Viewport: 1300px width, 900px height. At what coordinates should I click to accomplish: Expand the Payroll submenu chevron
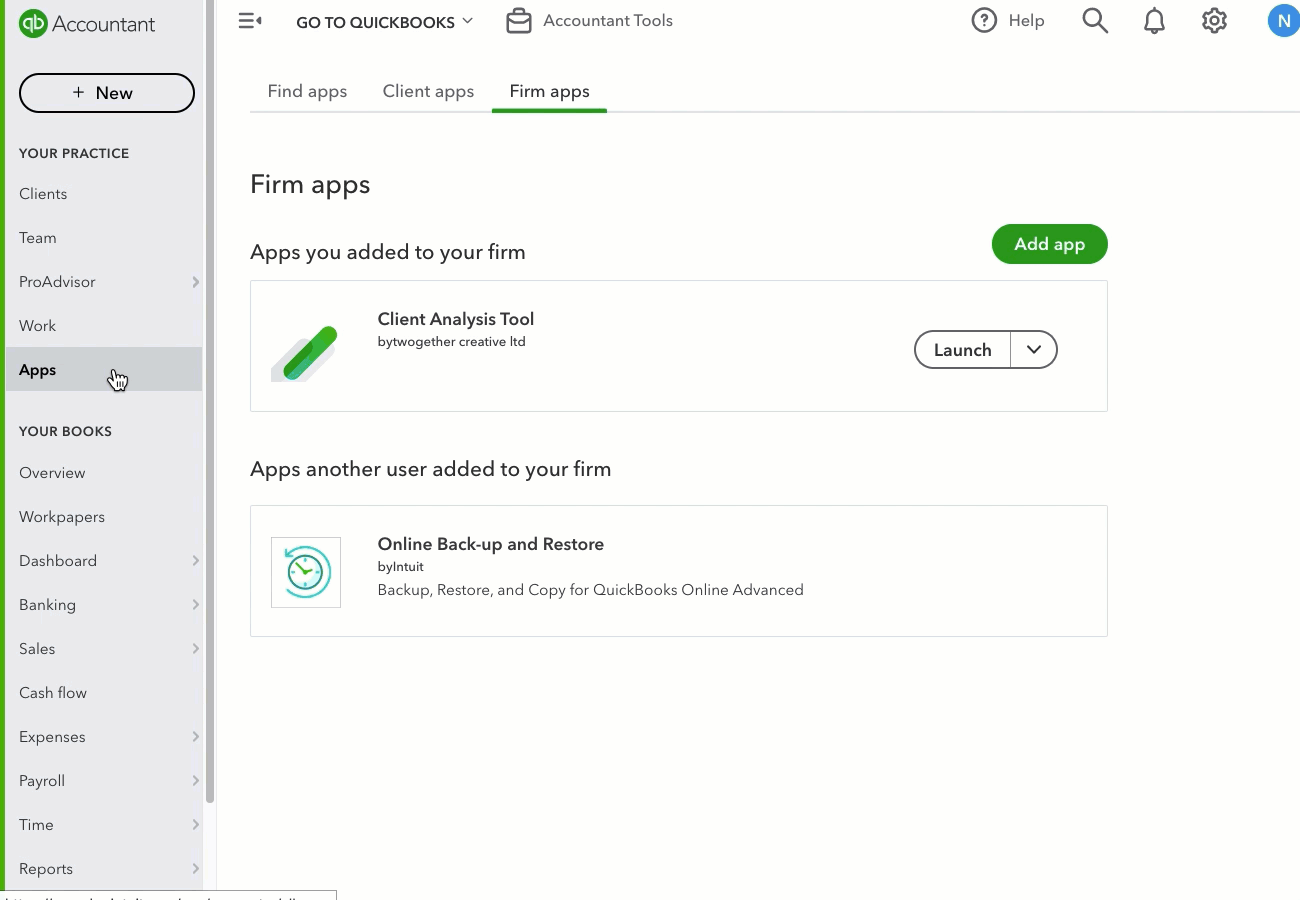196,781
